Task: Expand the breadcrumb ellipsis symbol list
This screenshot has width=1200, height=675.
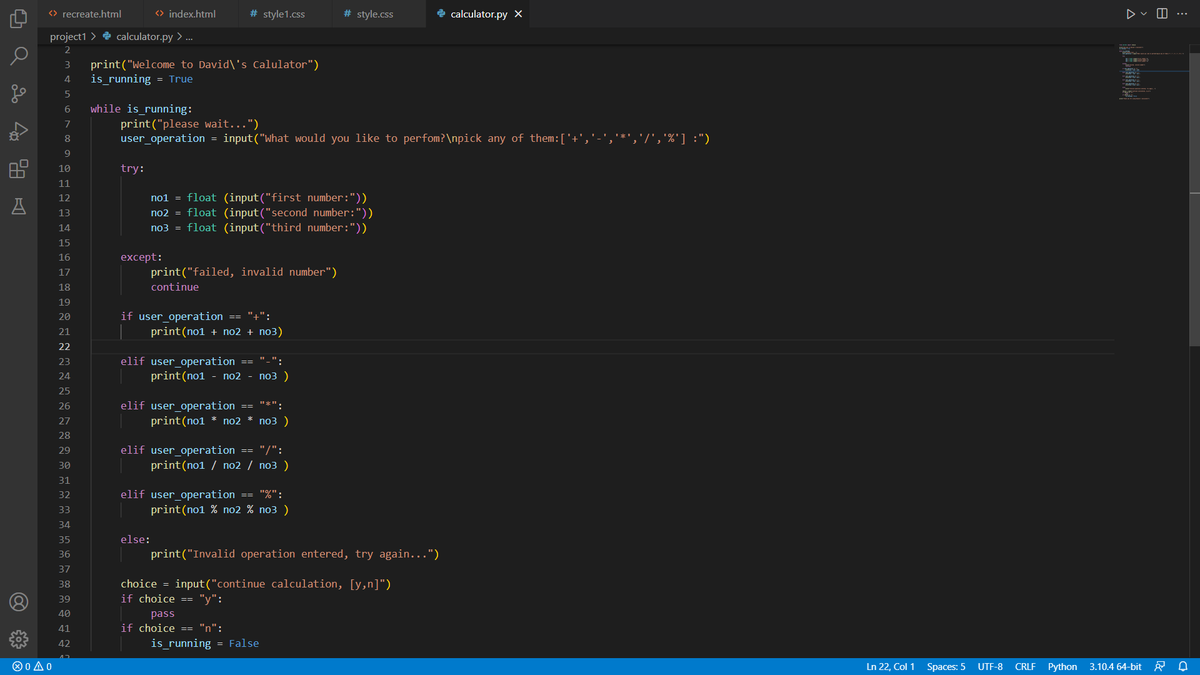Action: [188, 37]
